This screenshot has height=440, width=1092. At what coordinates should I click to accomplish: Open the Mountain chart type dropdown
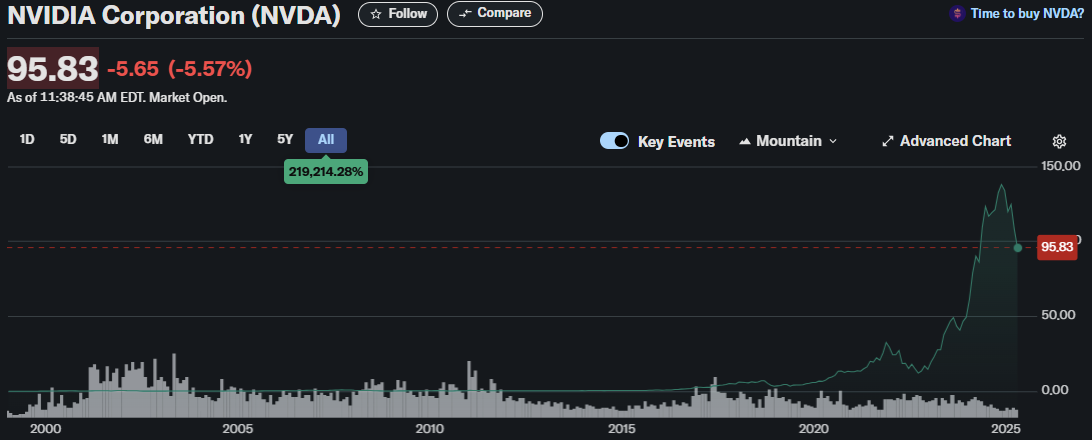tap(788, 141)
